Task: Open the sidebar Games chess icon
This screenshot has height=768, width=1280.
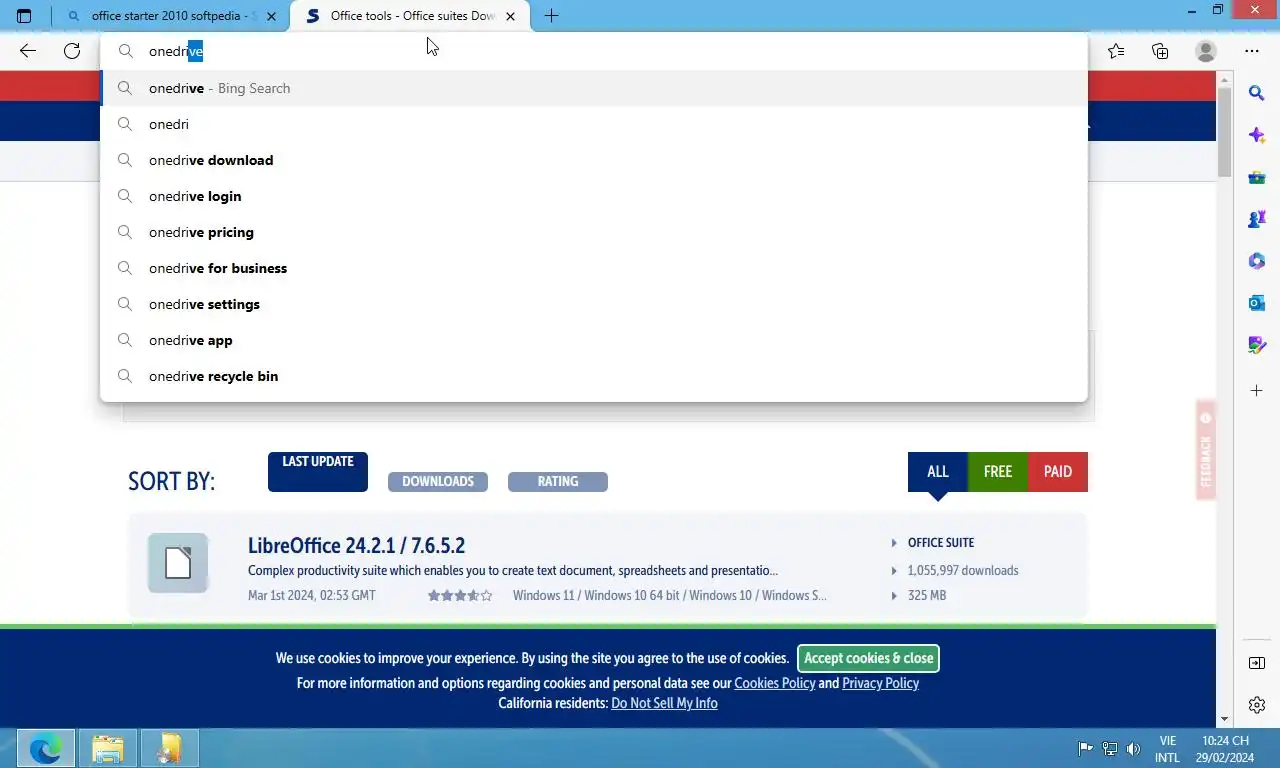Action: click(x=1257, y=219)
